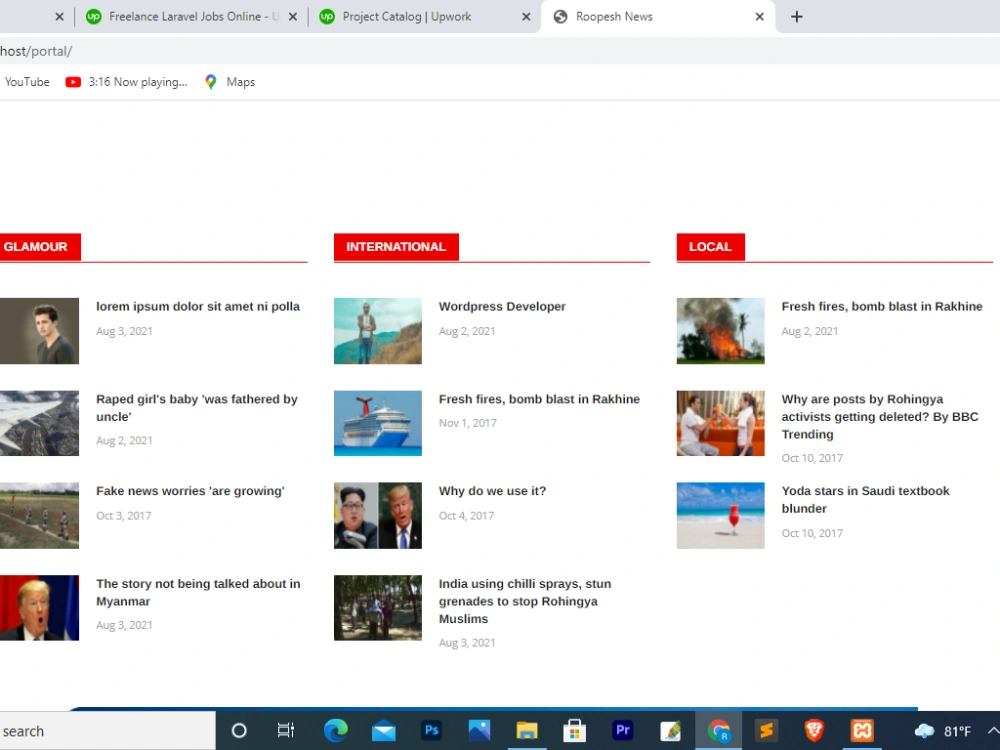Click 'Oct 4, 2017' date text
The width and height of the screenshot is (1000, 750).
[466, 516]
